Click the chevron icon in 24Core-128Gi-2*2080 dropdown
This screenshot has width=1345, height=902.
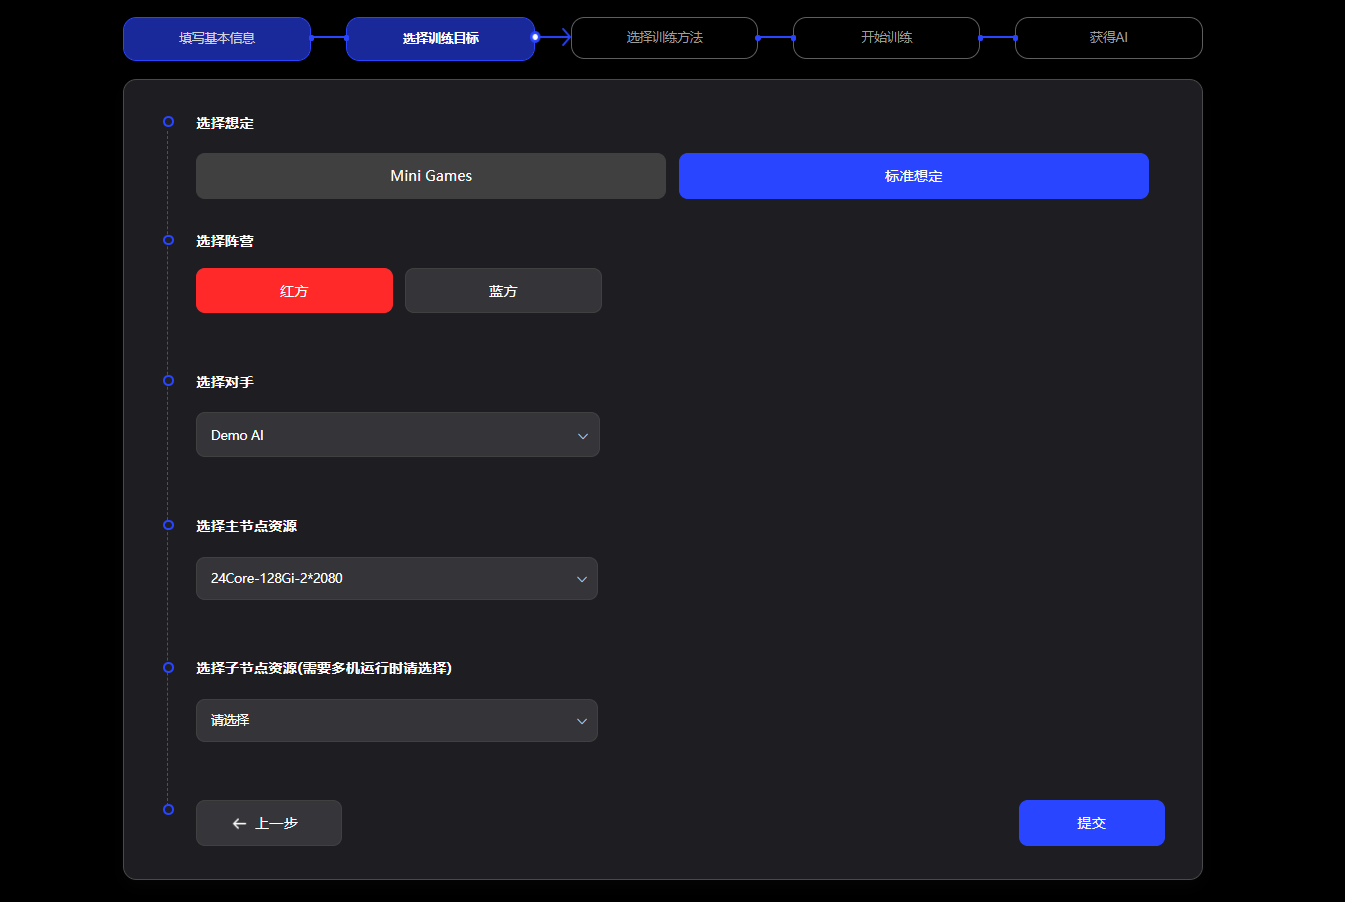[582, 579]
